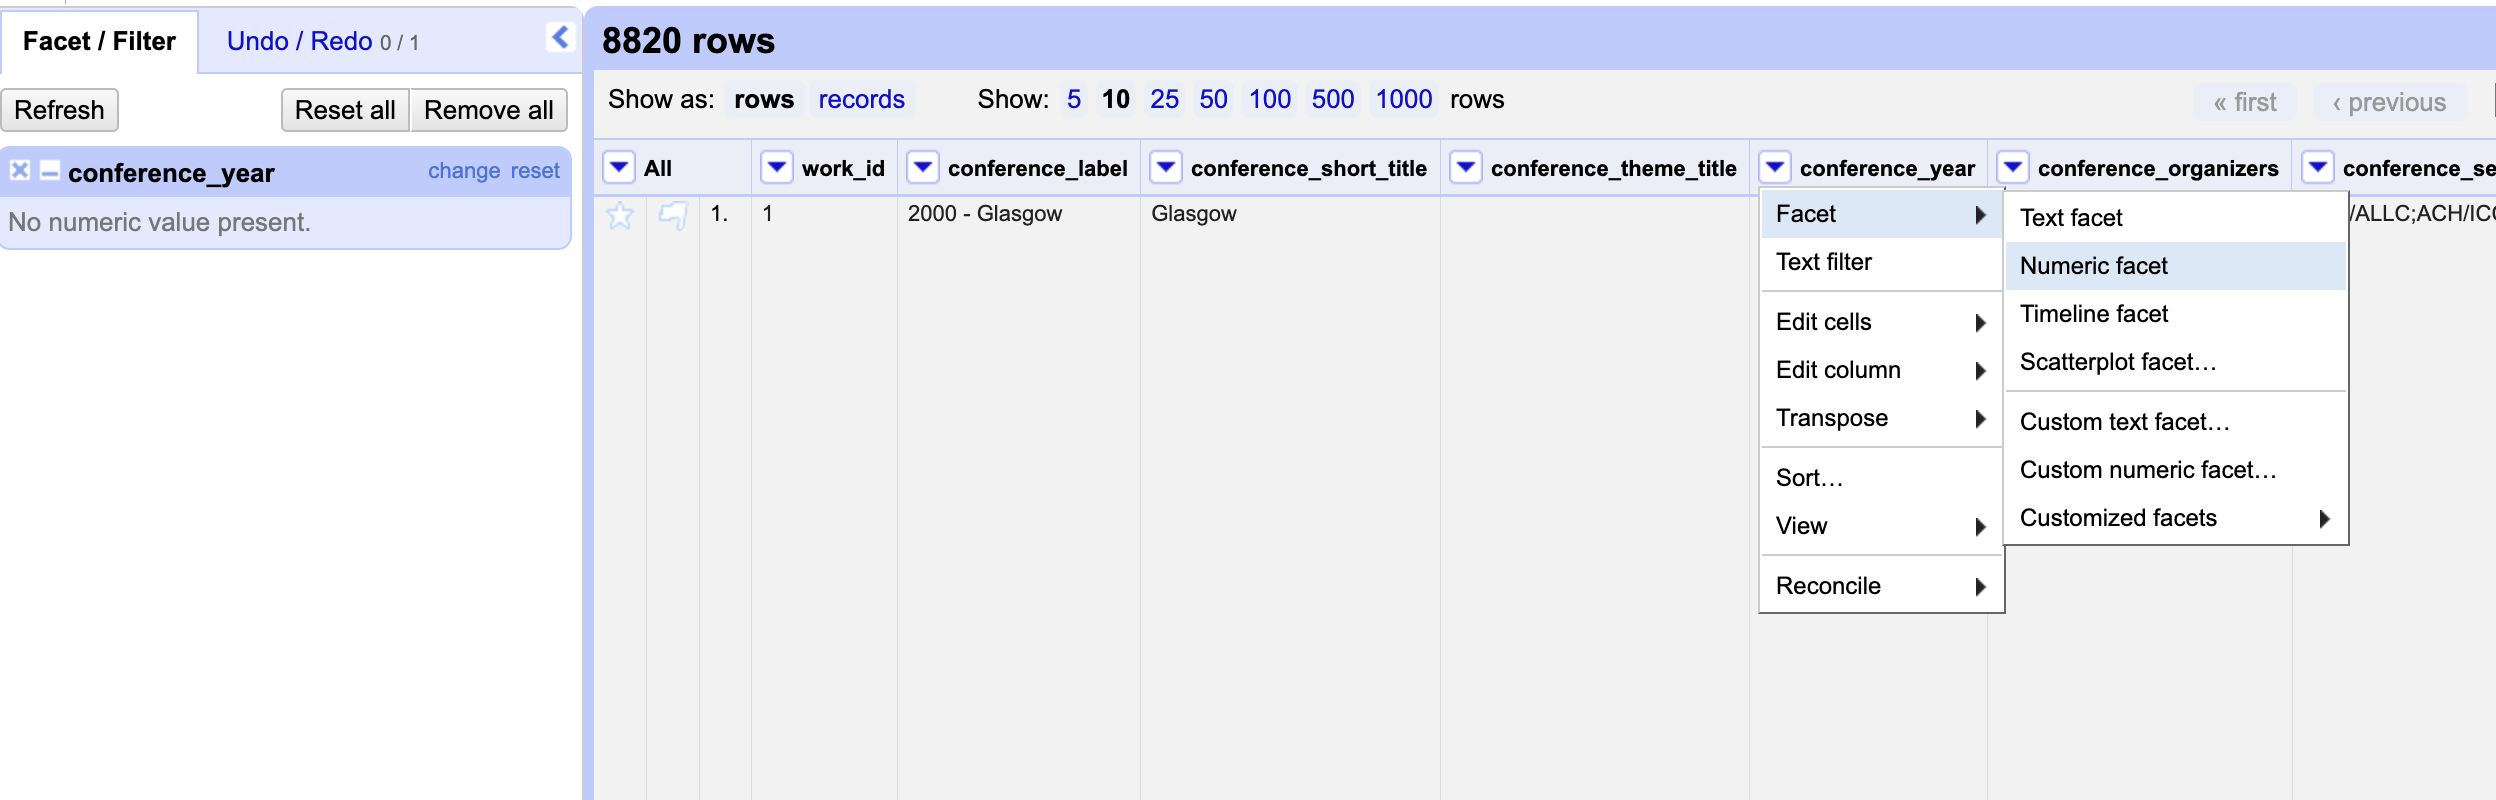The image size is (2496, 800).
Task: Star the first row
Action: point(620,215)
